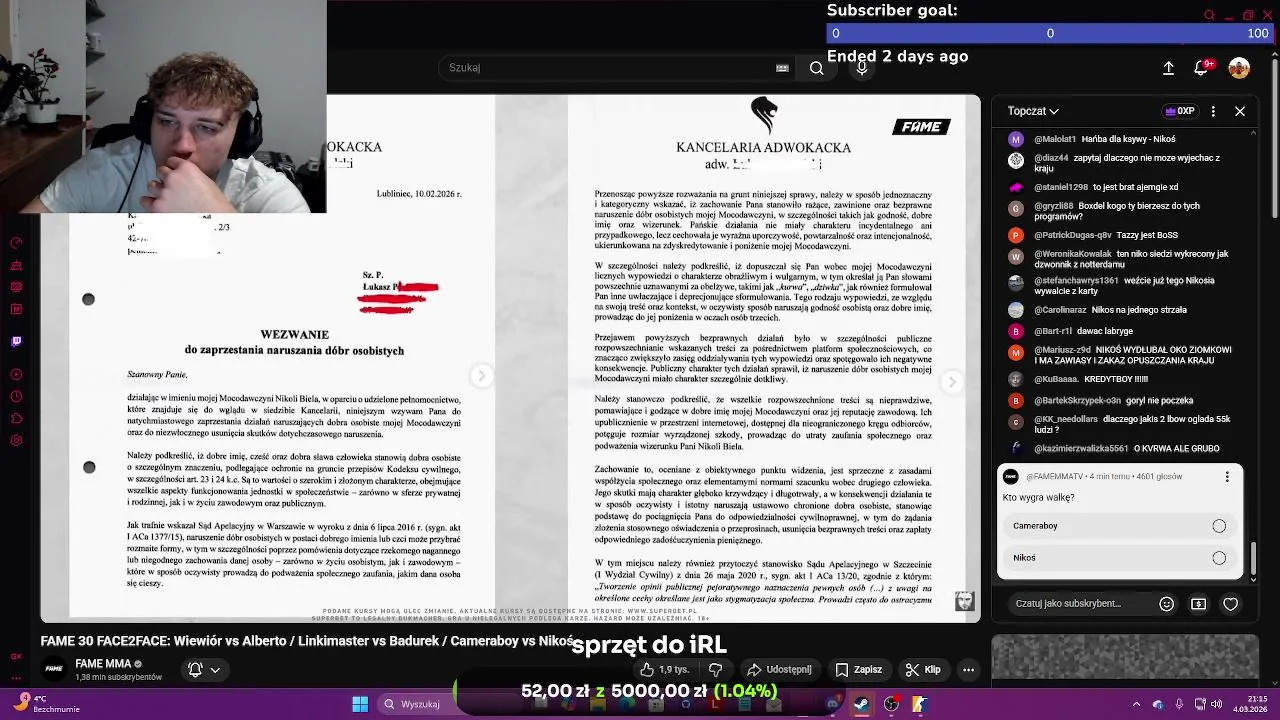
Task: Expand the Topczat chat mode dropdown
Action: coord(1033,111)
